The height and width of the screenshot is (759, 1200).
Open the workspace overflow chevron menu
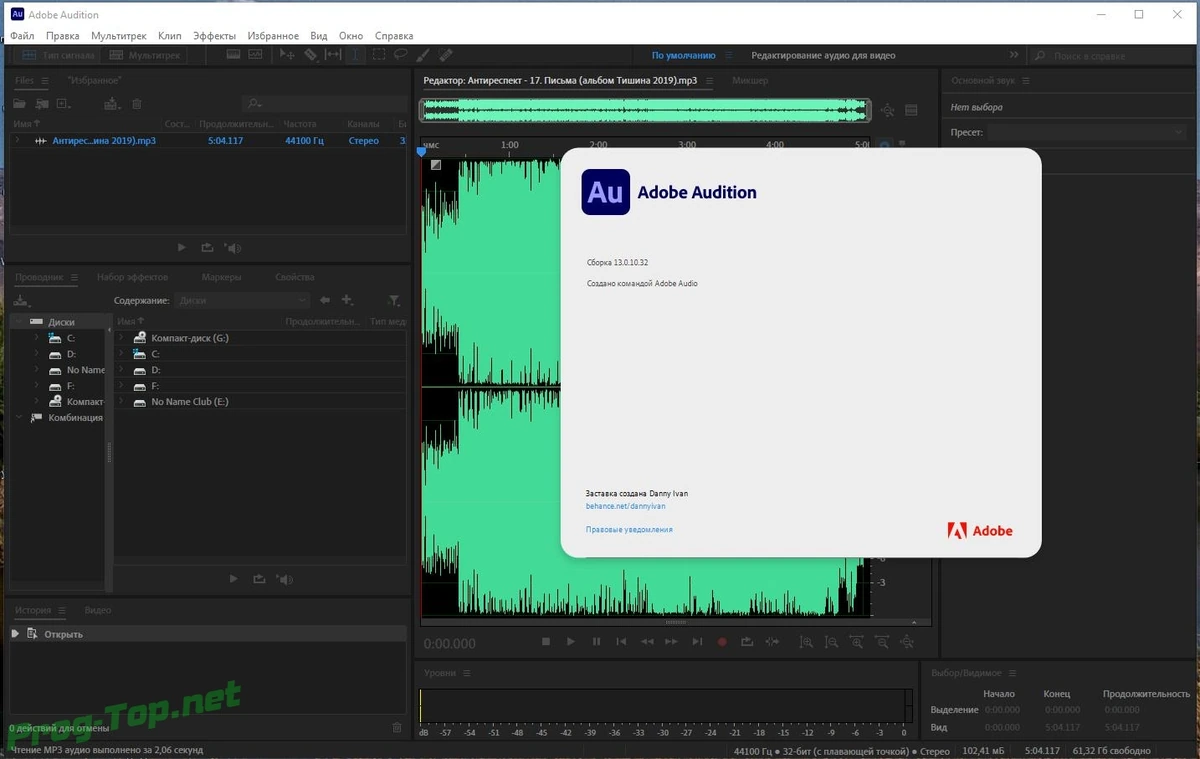pos(1014,55)
